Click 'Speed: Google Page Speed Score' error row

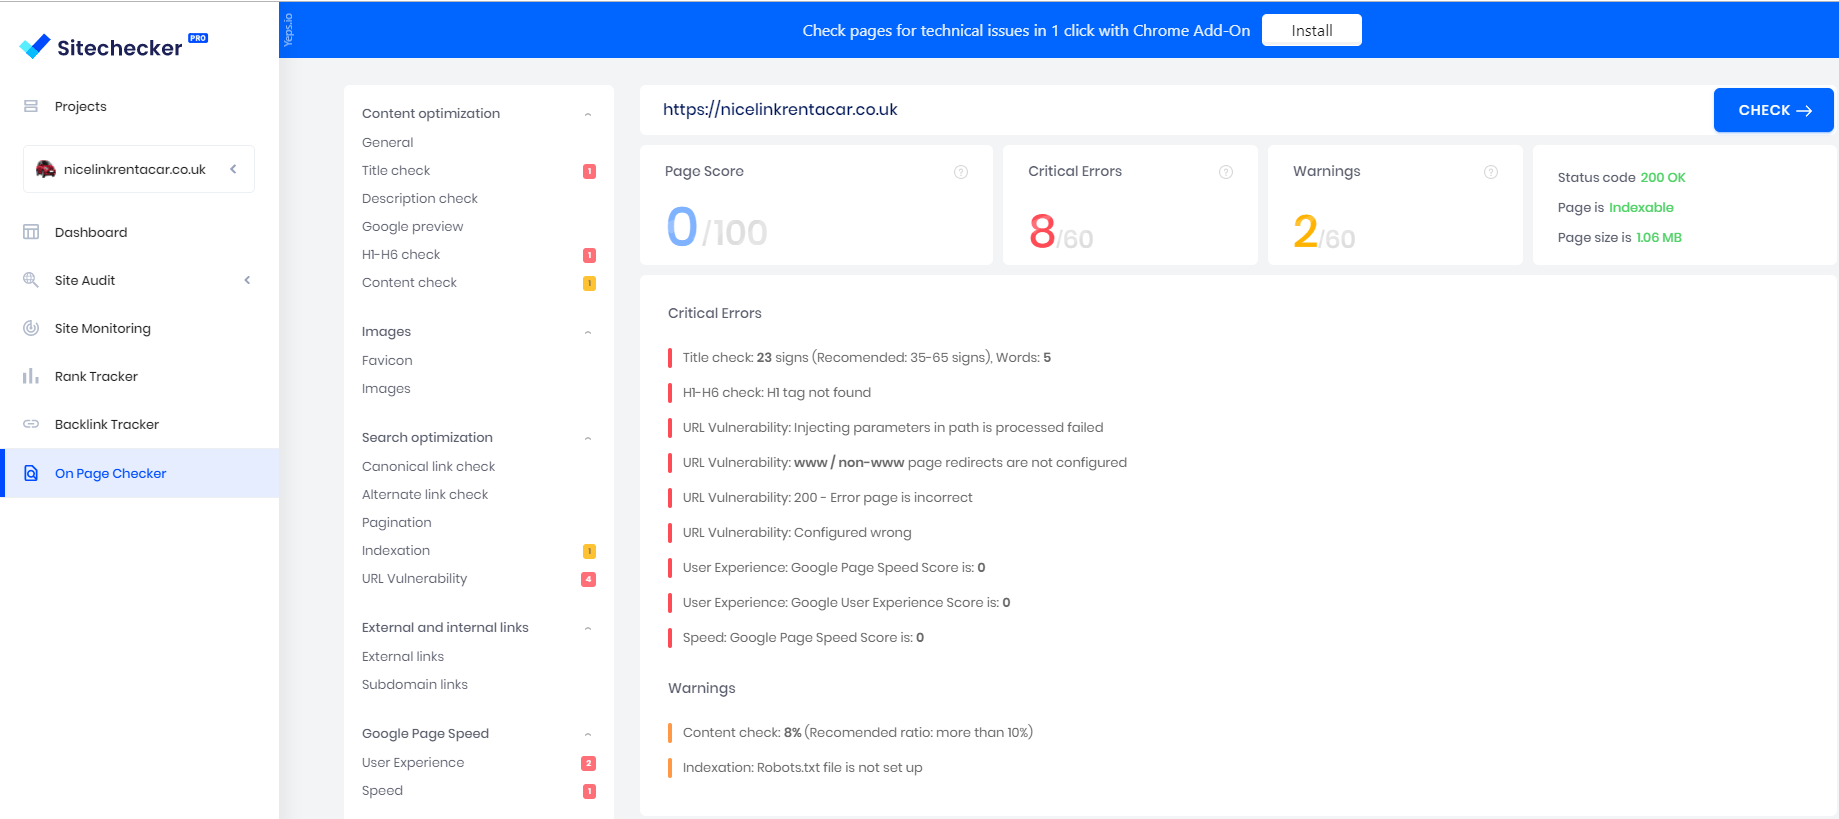point(804,637)
